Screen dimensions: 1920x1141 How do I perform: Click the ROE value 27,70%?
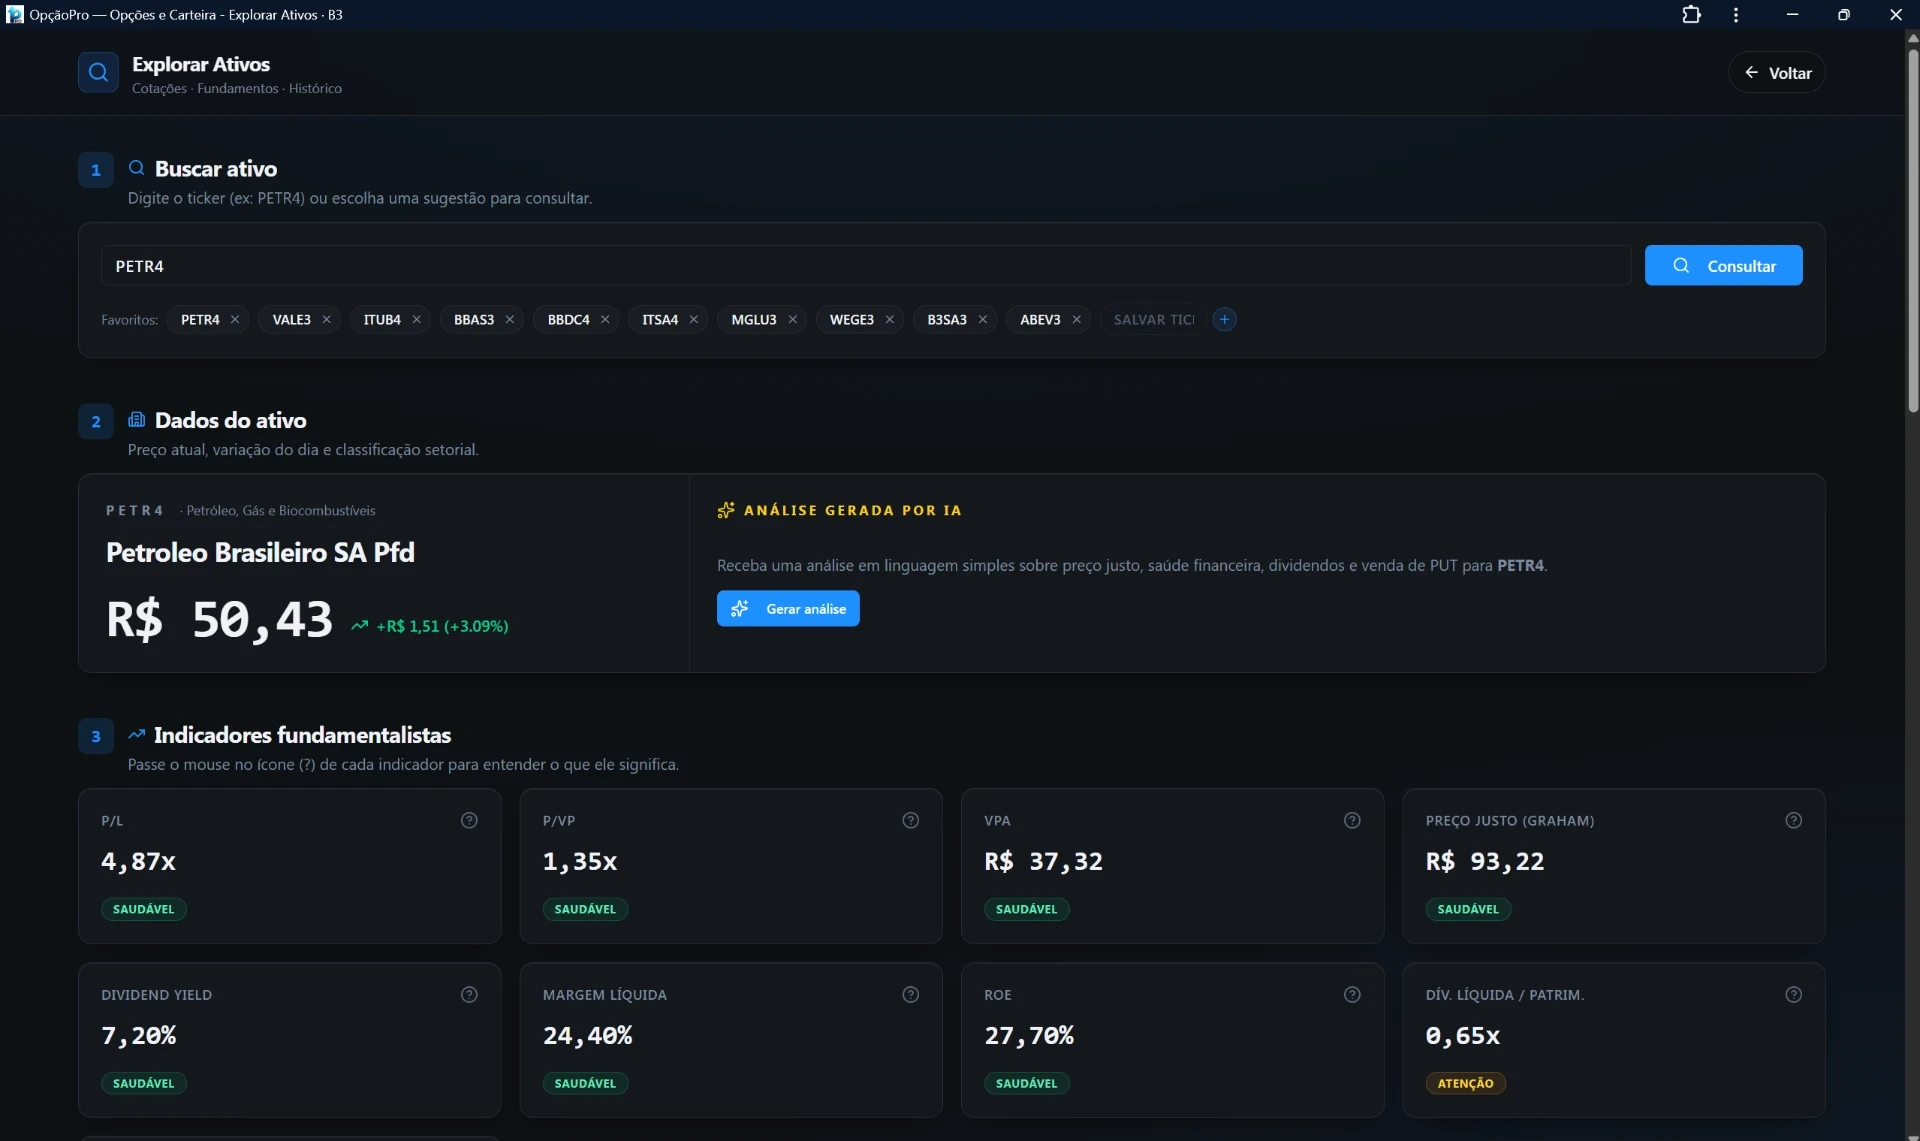1029,1036
